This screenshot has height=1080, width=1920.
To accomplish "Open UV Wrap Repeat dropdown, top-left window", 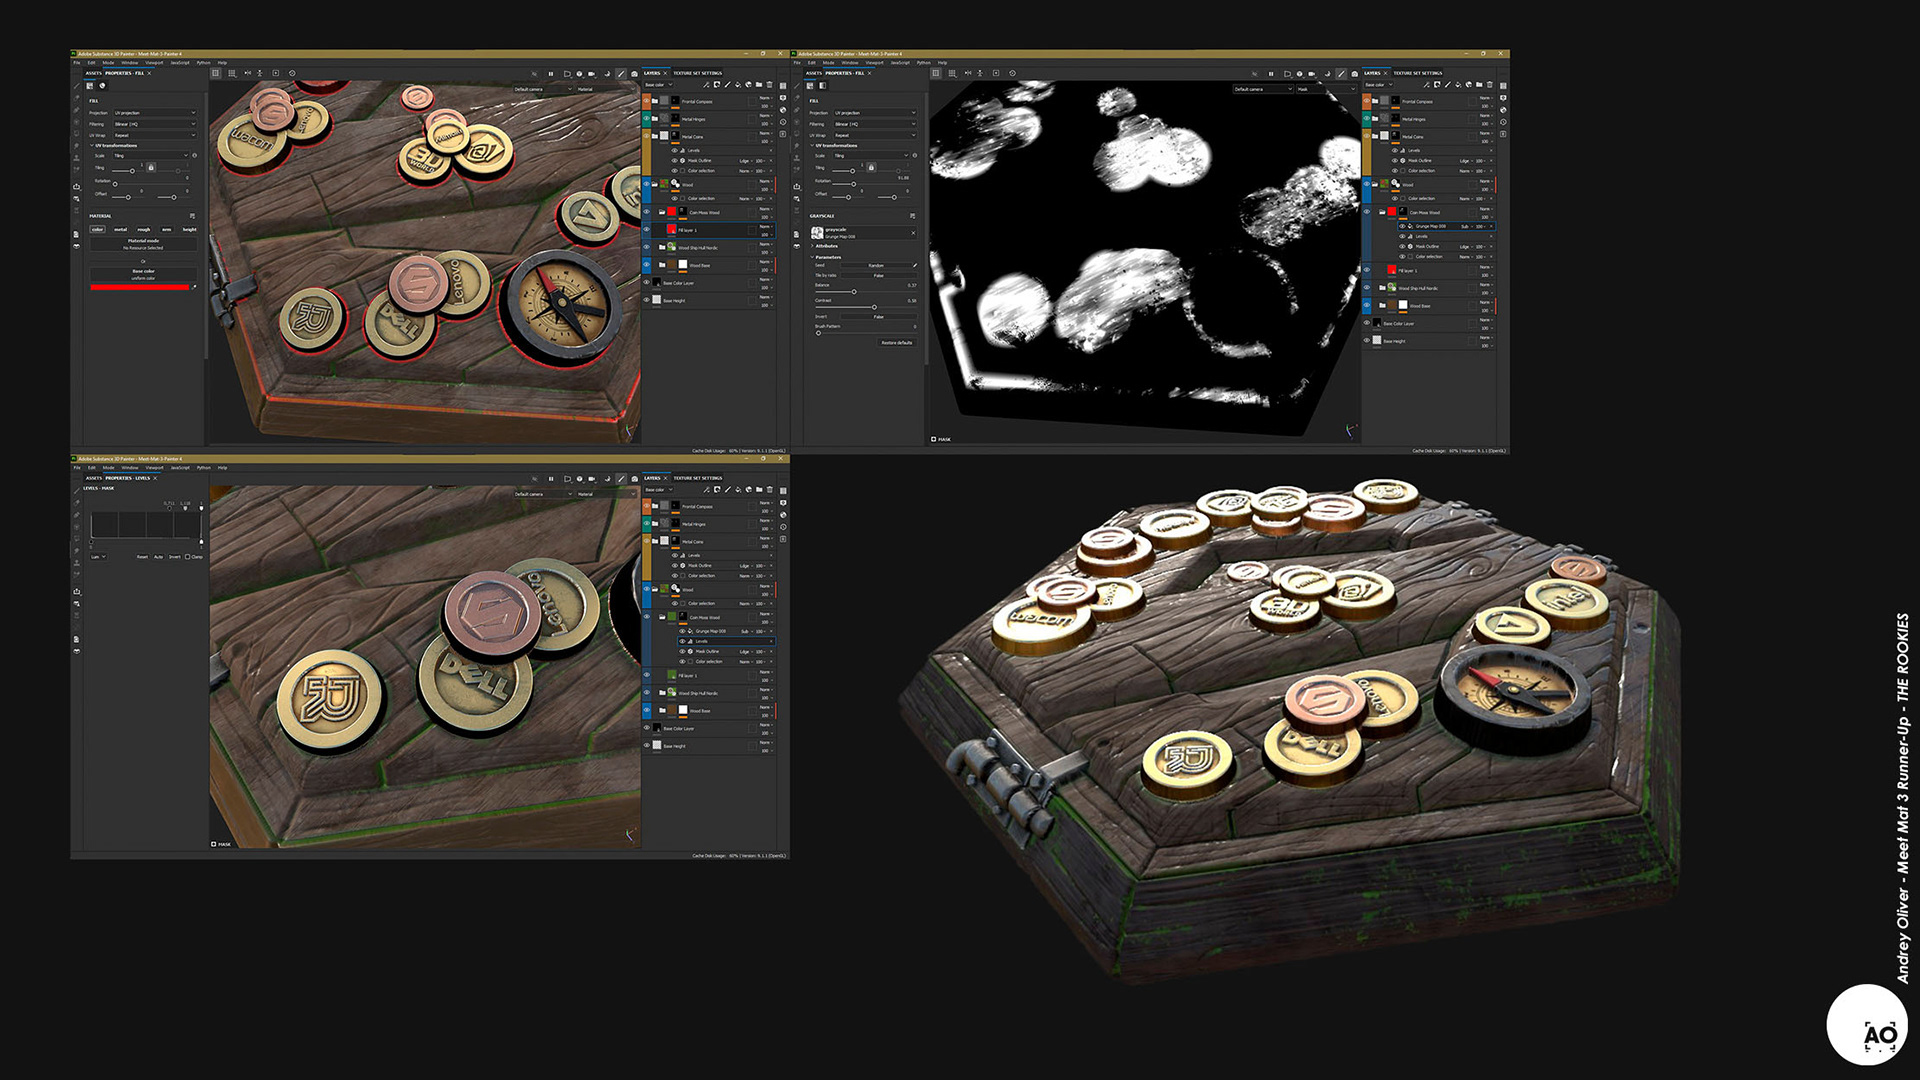I will click(x=156, y=135).
